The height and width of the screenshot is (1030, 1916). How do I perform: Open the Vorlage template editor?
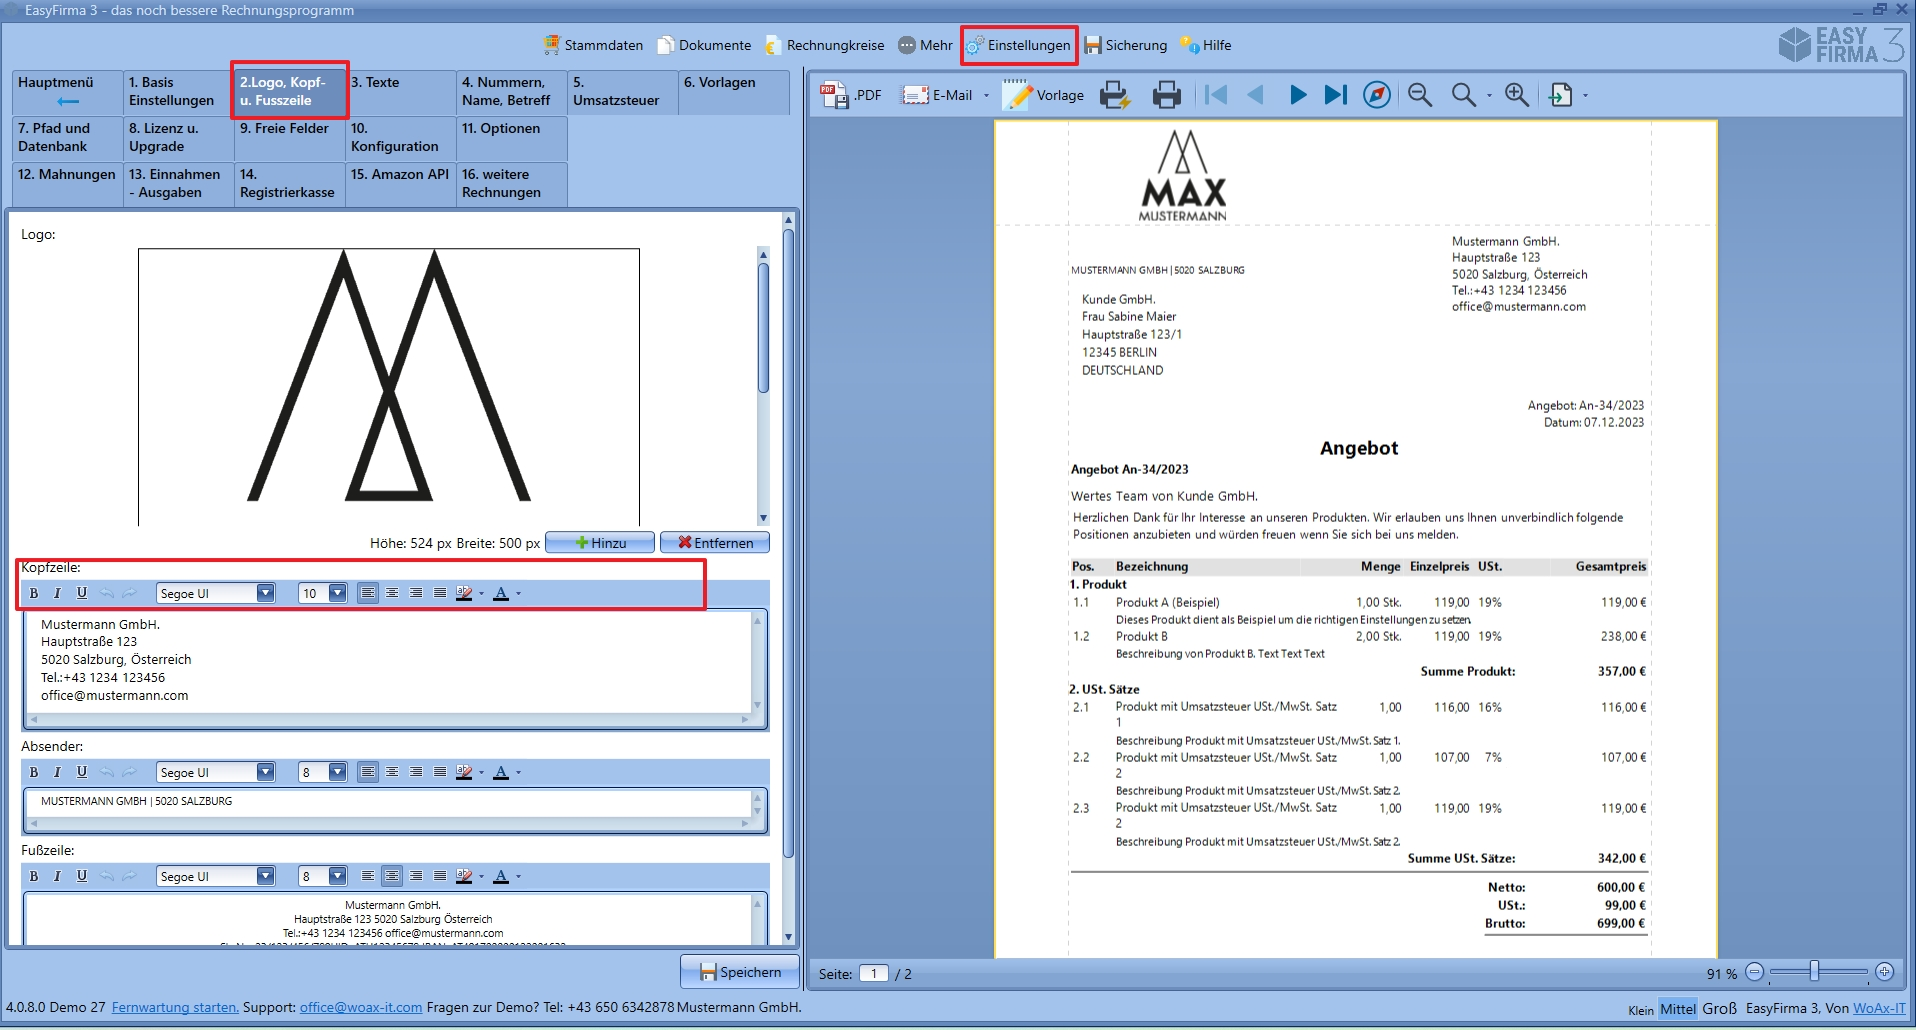click(1044, 95)
